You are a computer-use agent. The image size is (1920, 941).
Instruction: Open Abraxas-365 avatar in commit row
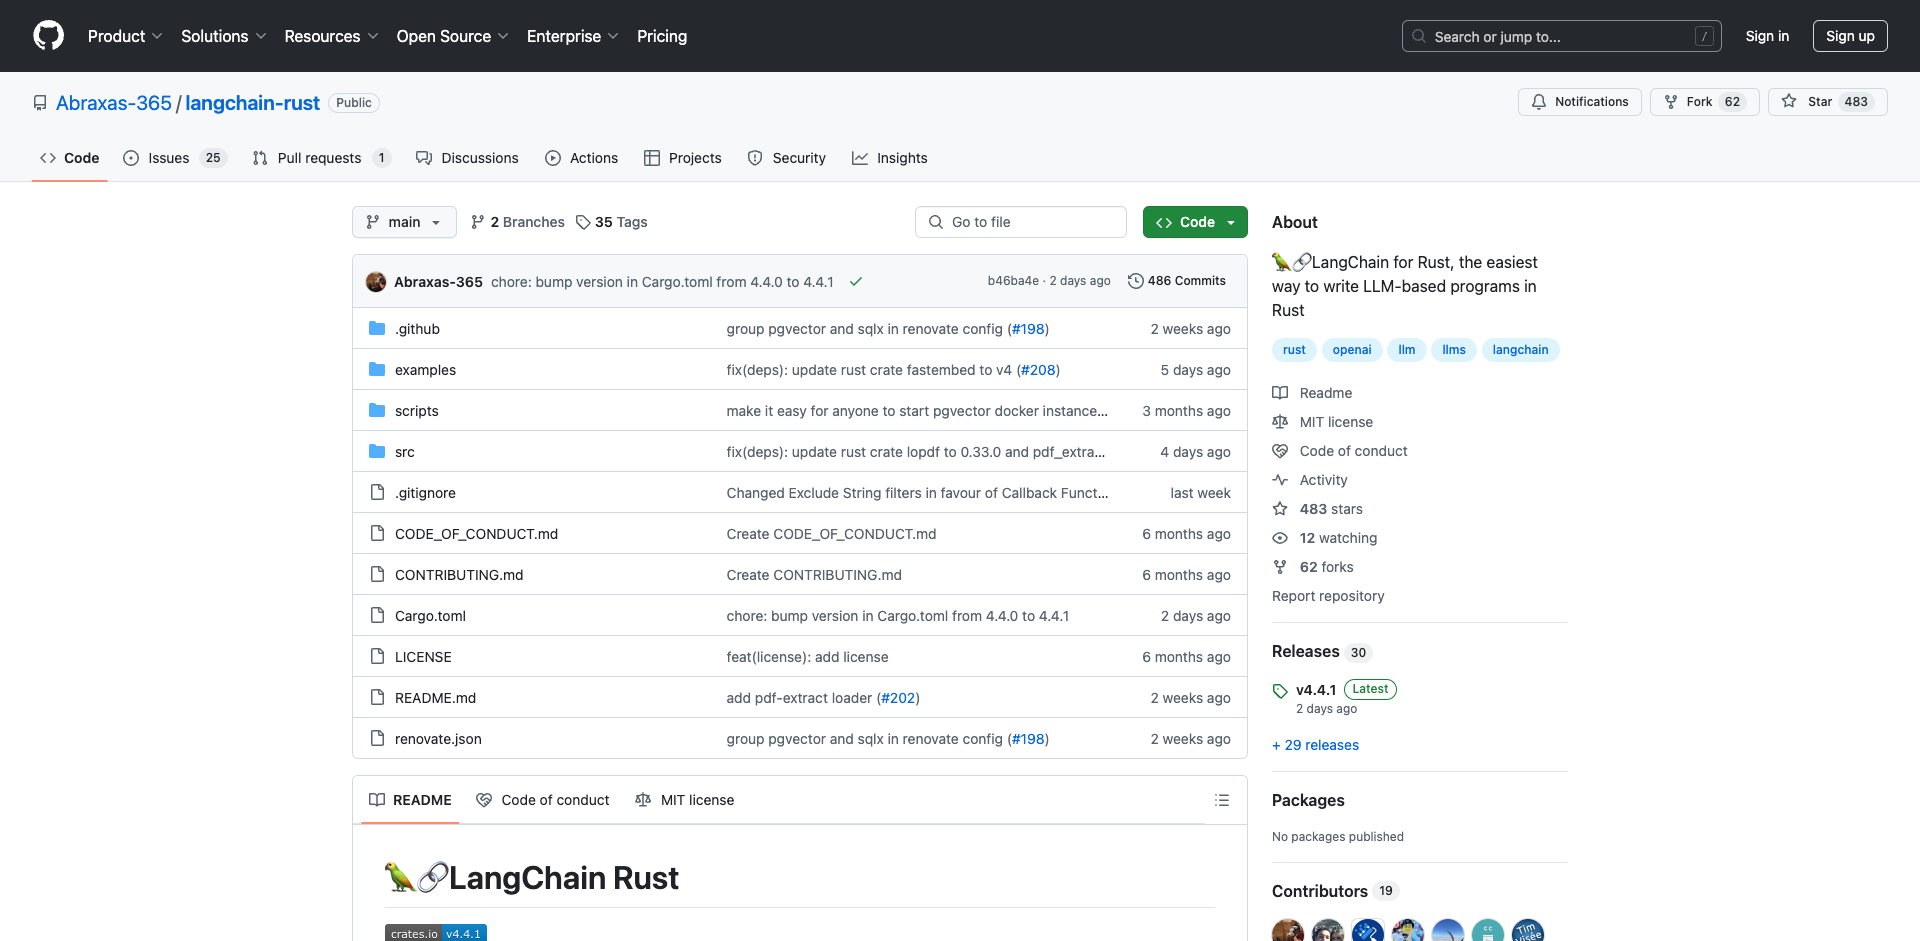376,282
